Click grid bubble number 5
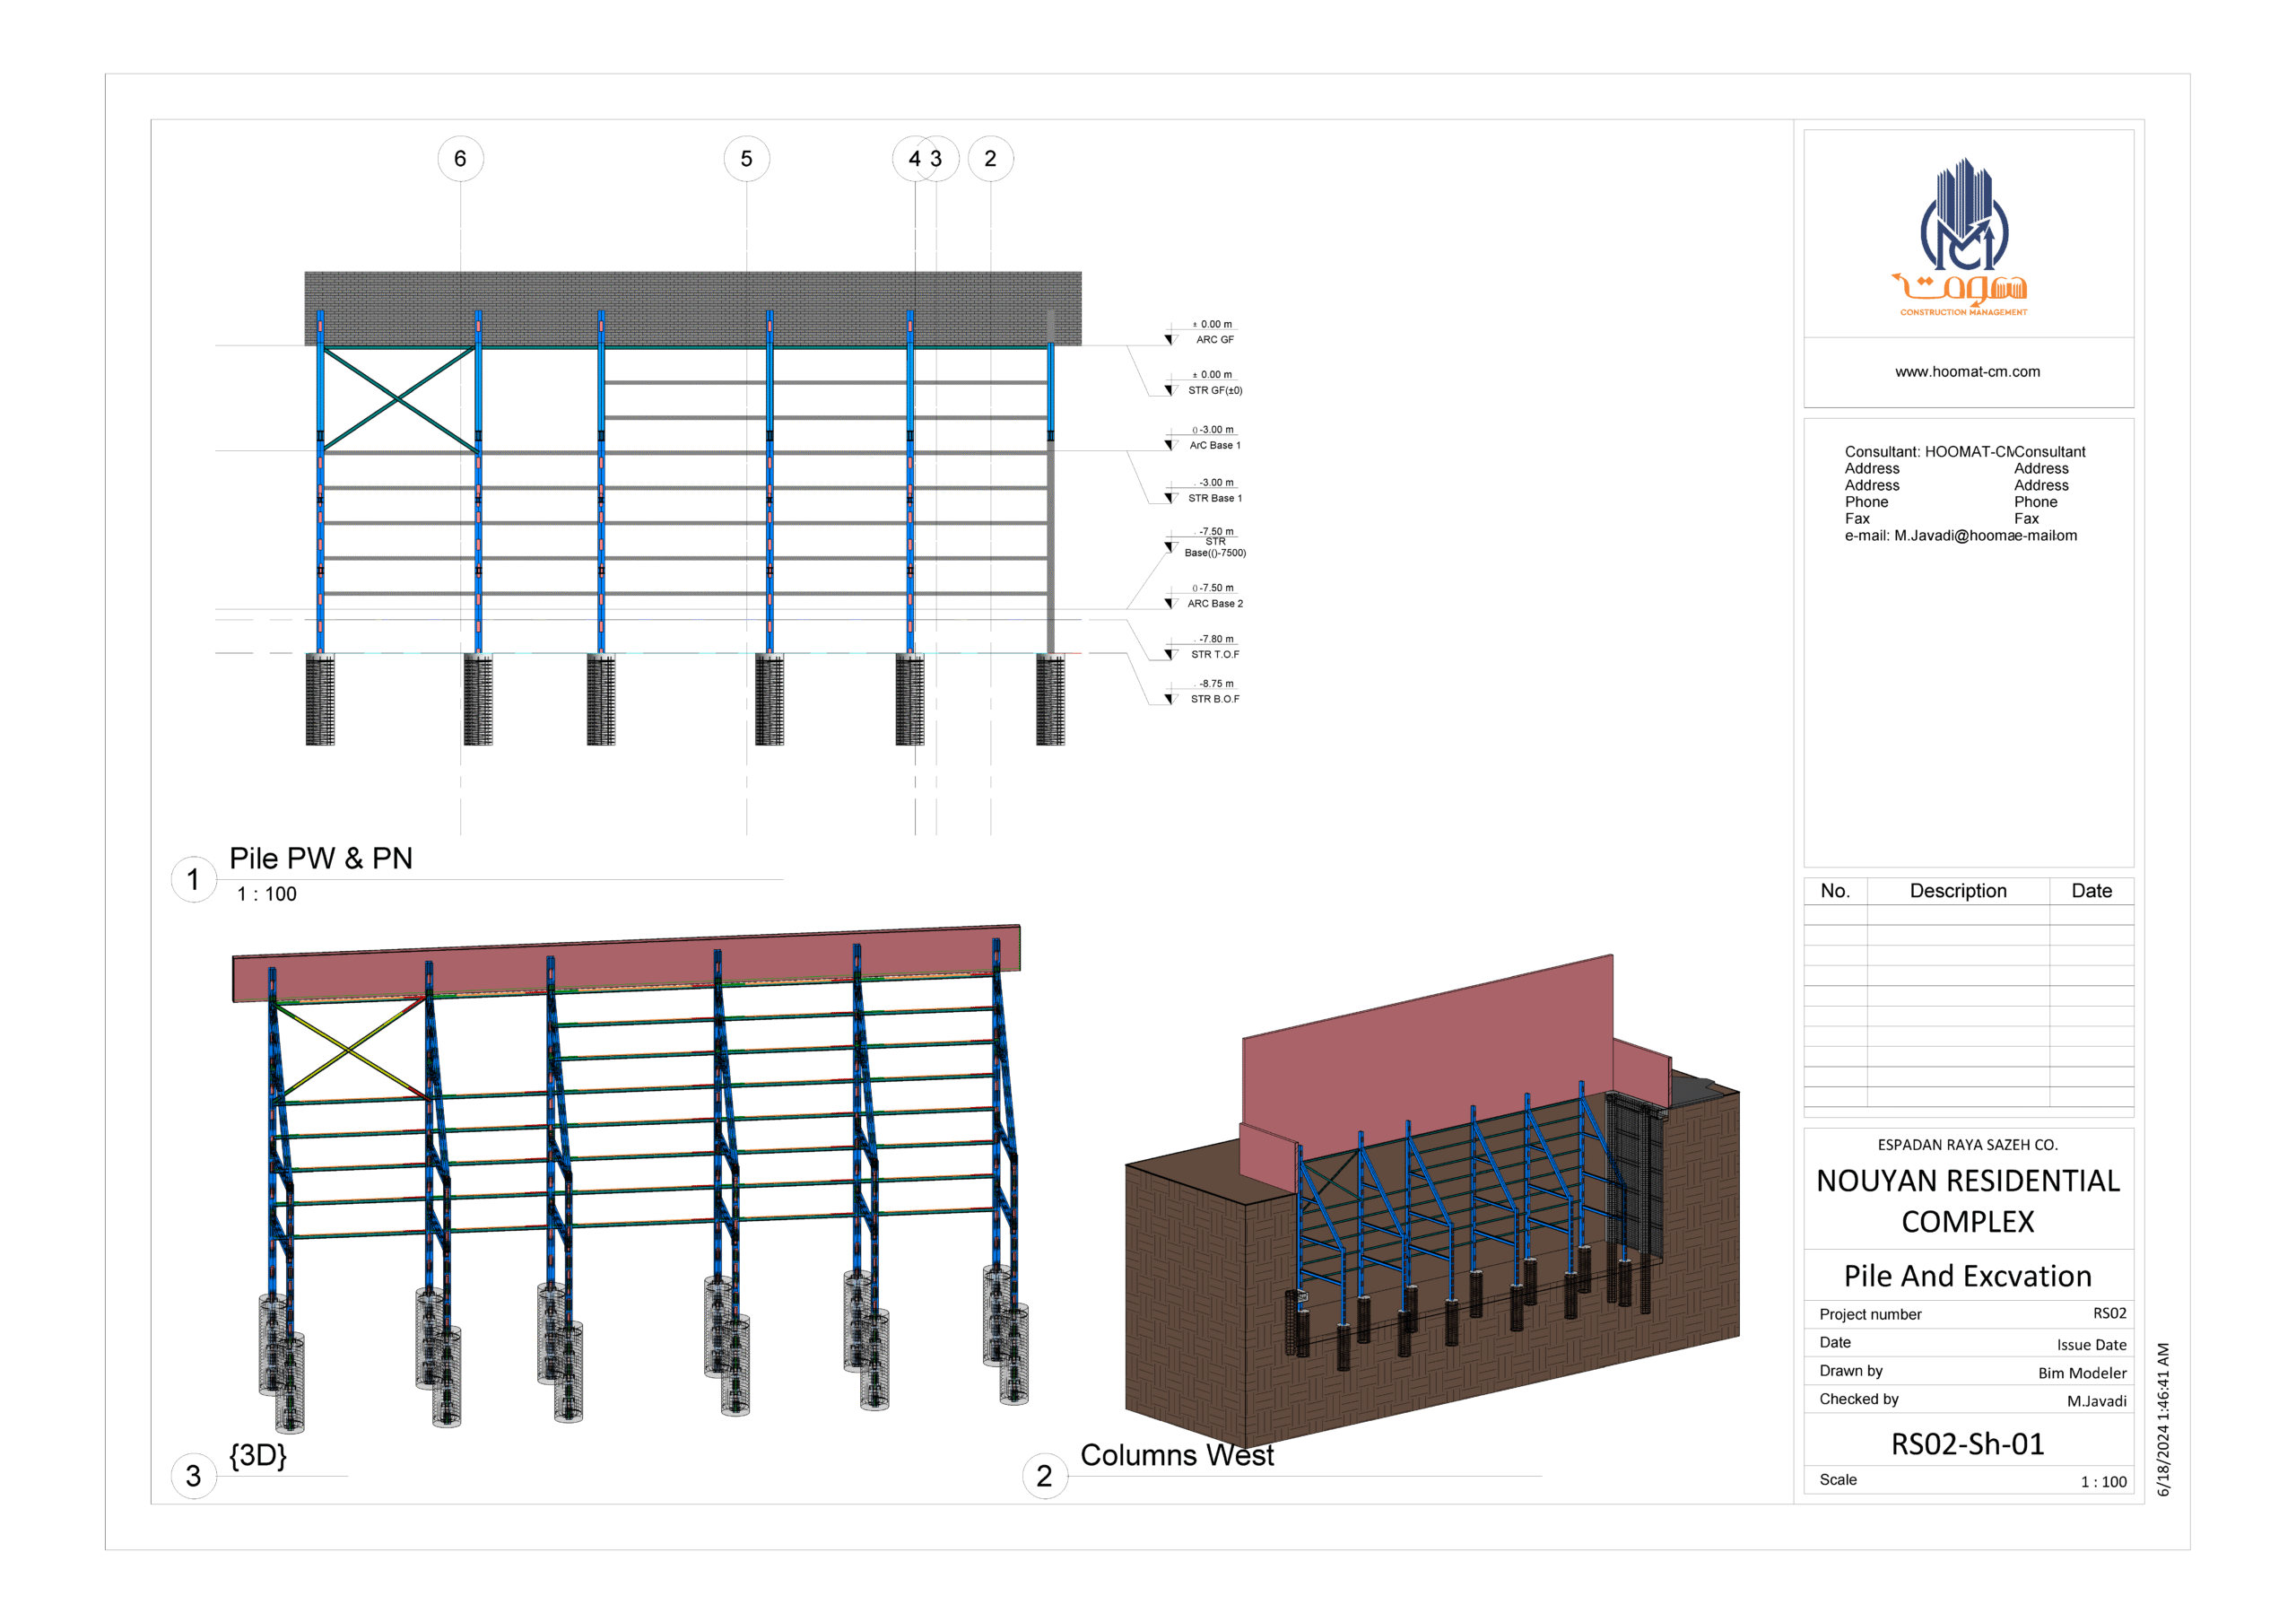The width and height of the screenshot is (2296, 1622). (x=746, y=159)
